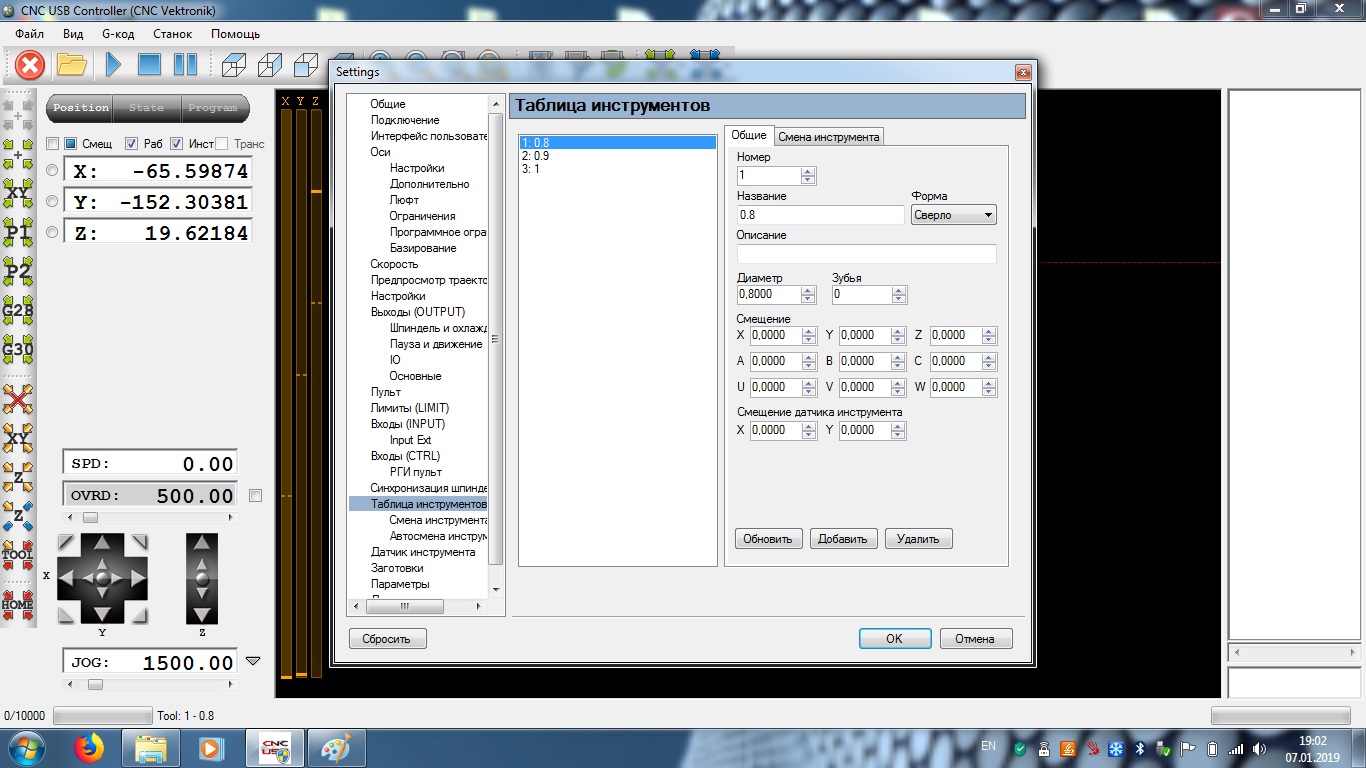This screenshot has height=768, width=1366.
Task: Click the green-arrow plus zero-offset icon
Action: 18,153
